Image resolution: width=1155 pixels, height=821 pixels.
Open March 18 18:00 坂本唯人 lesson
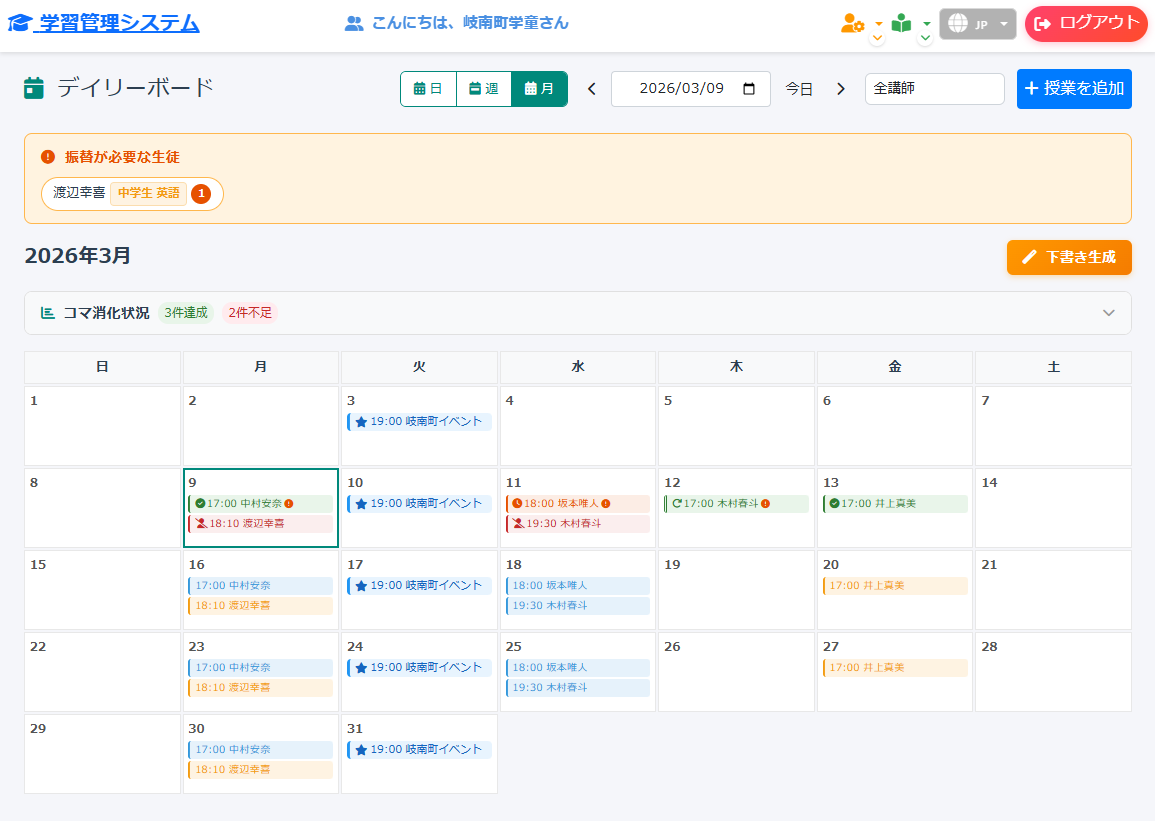[578, 585]
